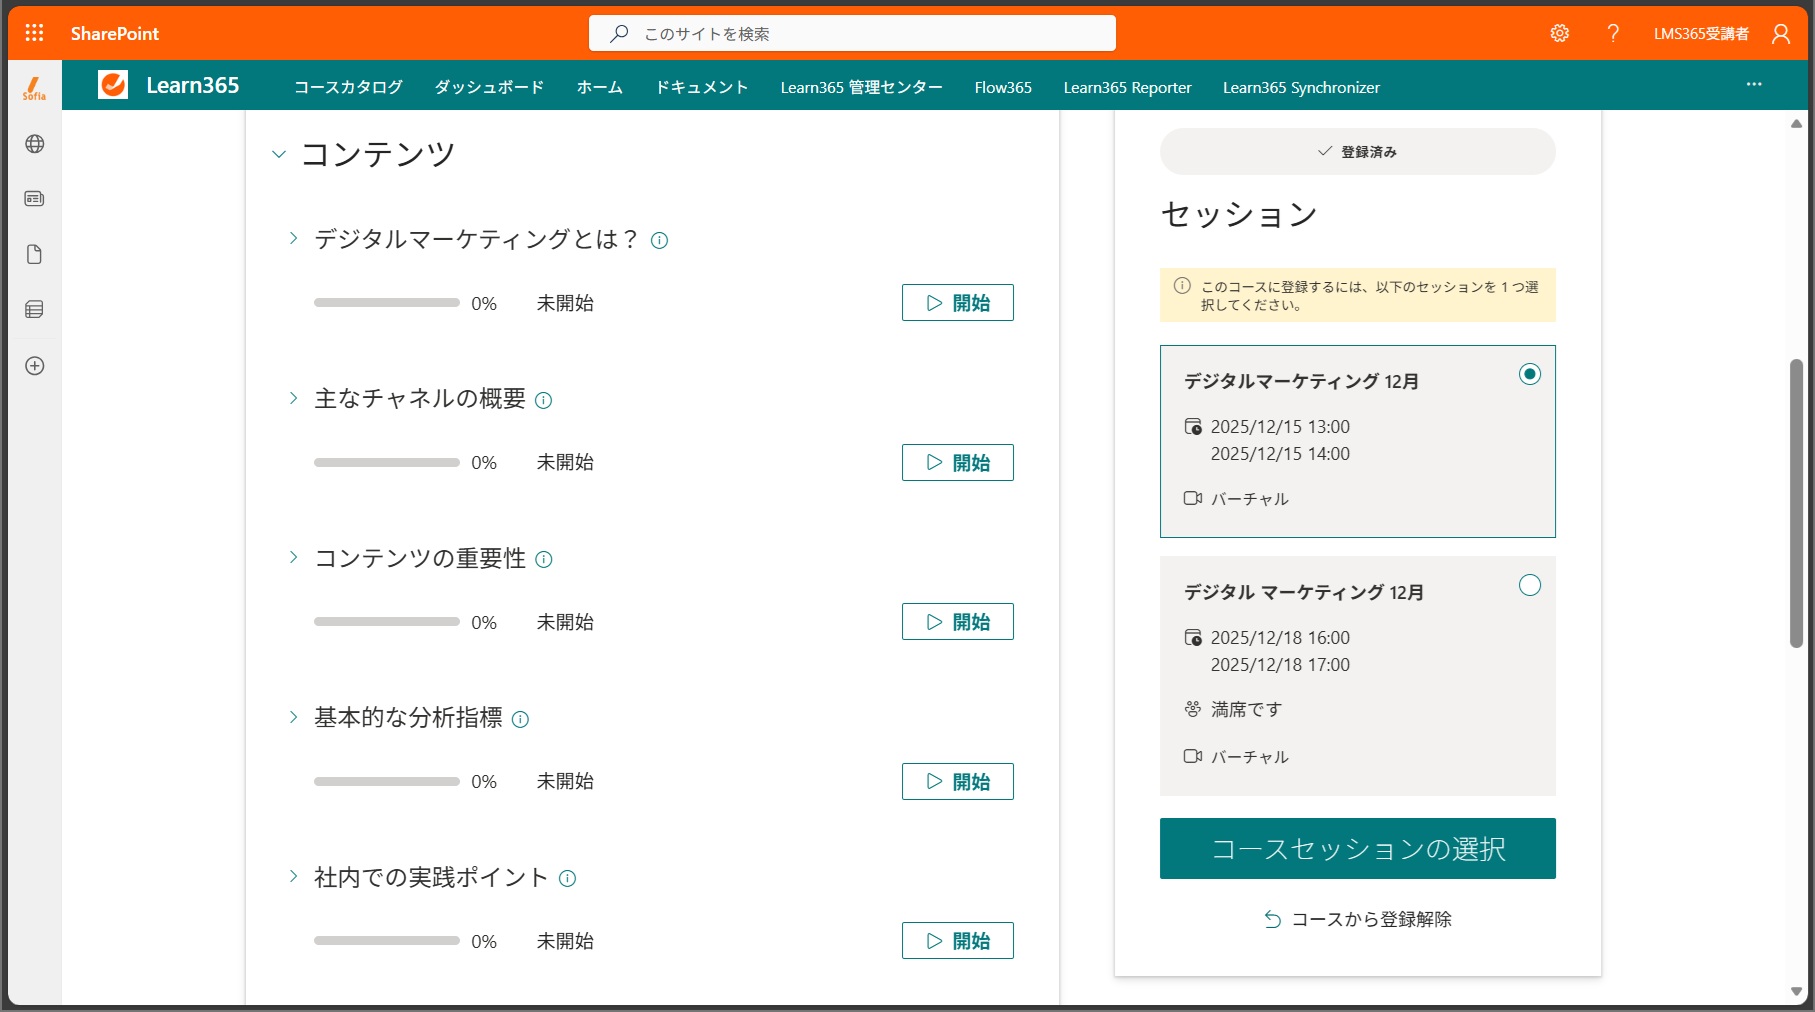Open the news icon in the sidebar

[34, 199]
